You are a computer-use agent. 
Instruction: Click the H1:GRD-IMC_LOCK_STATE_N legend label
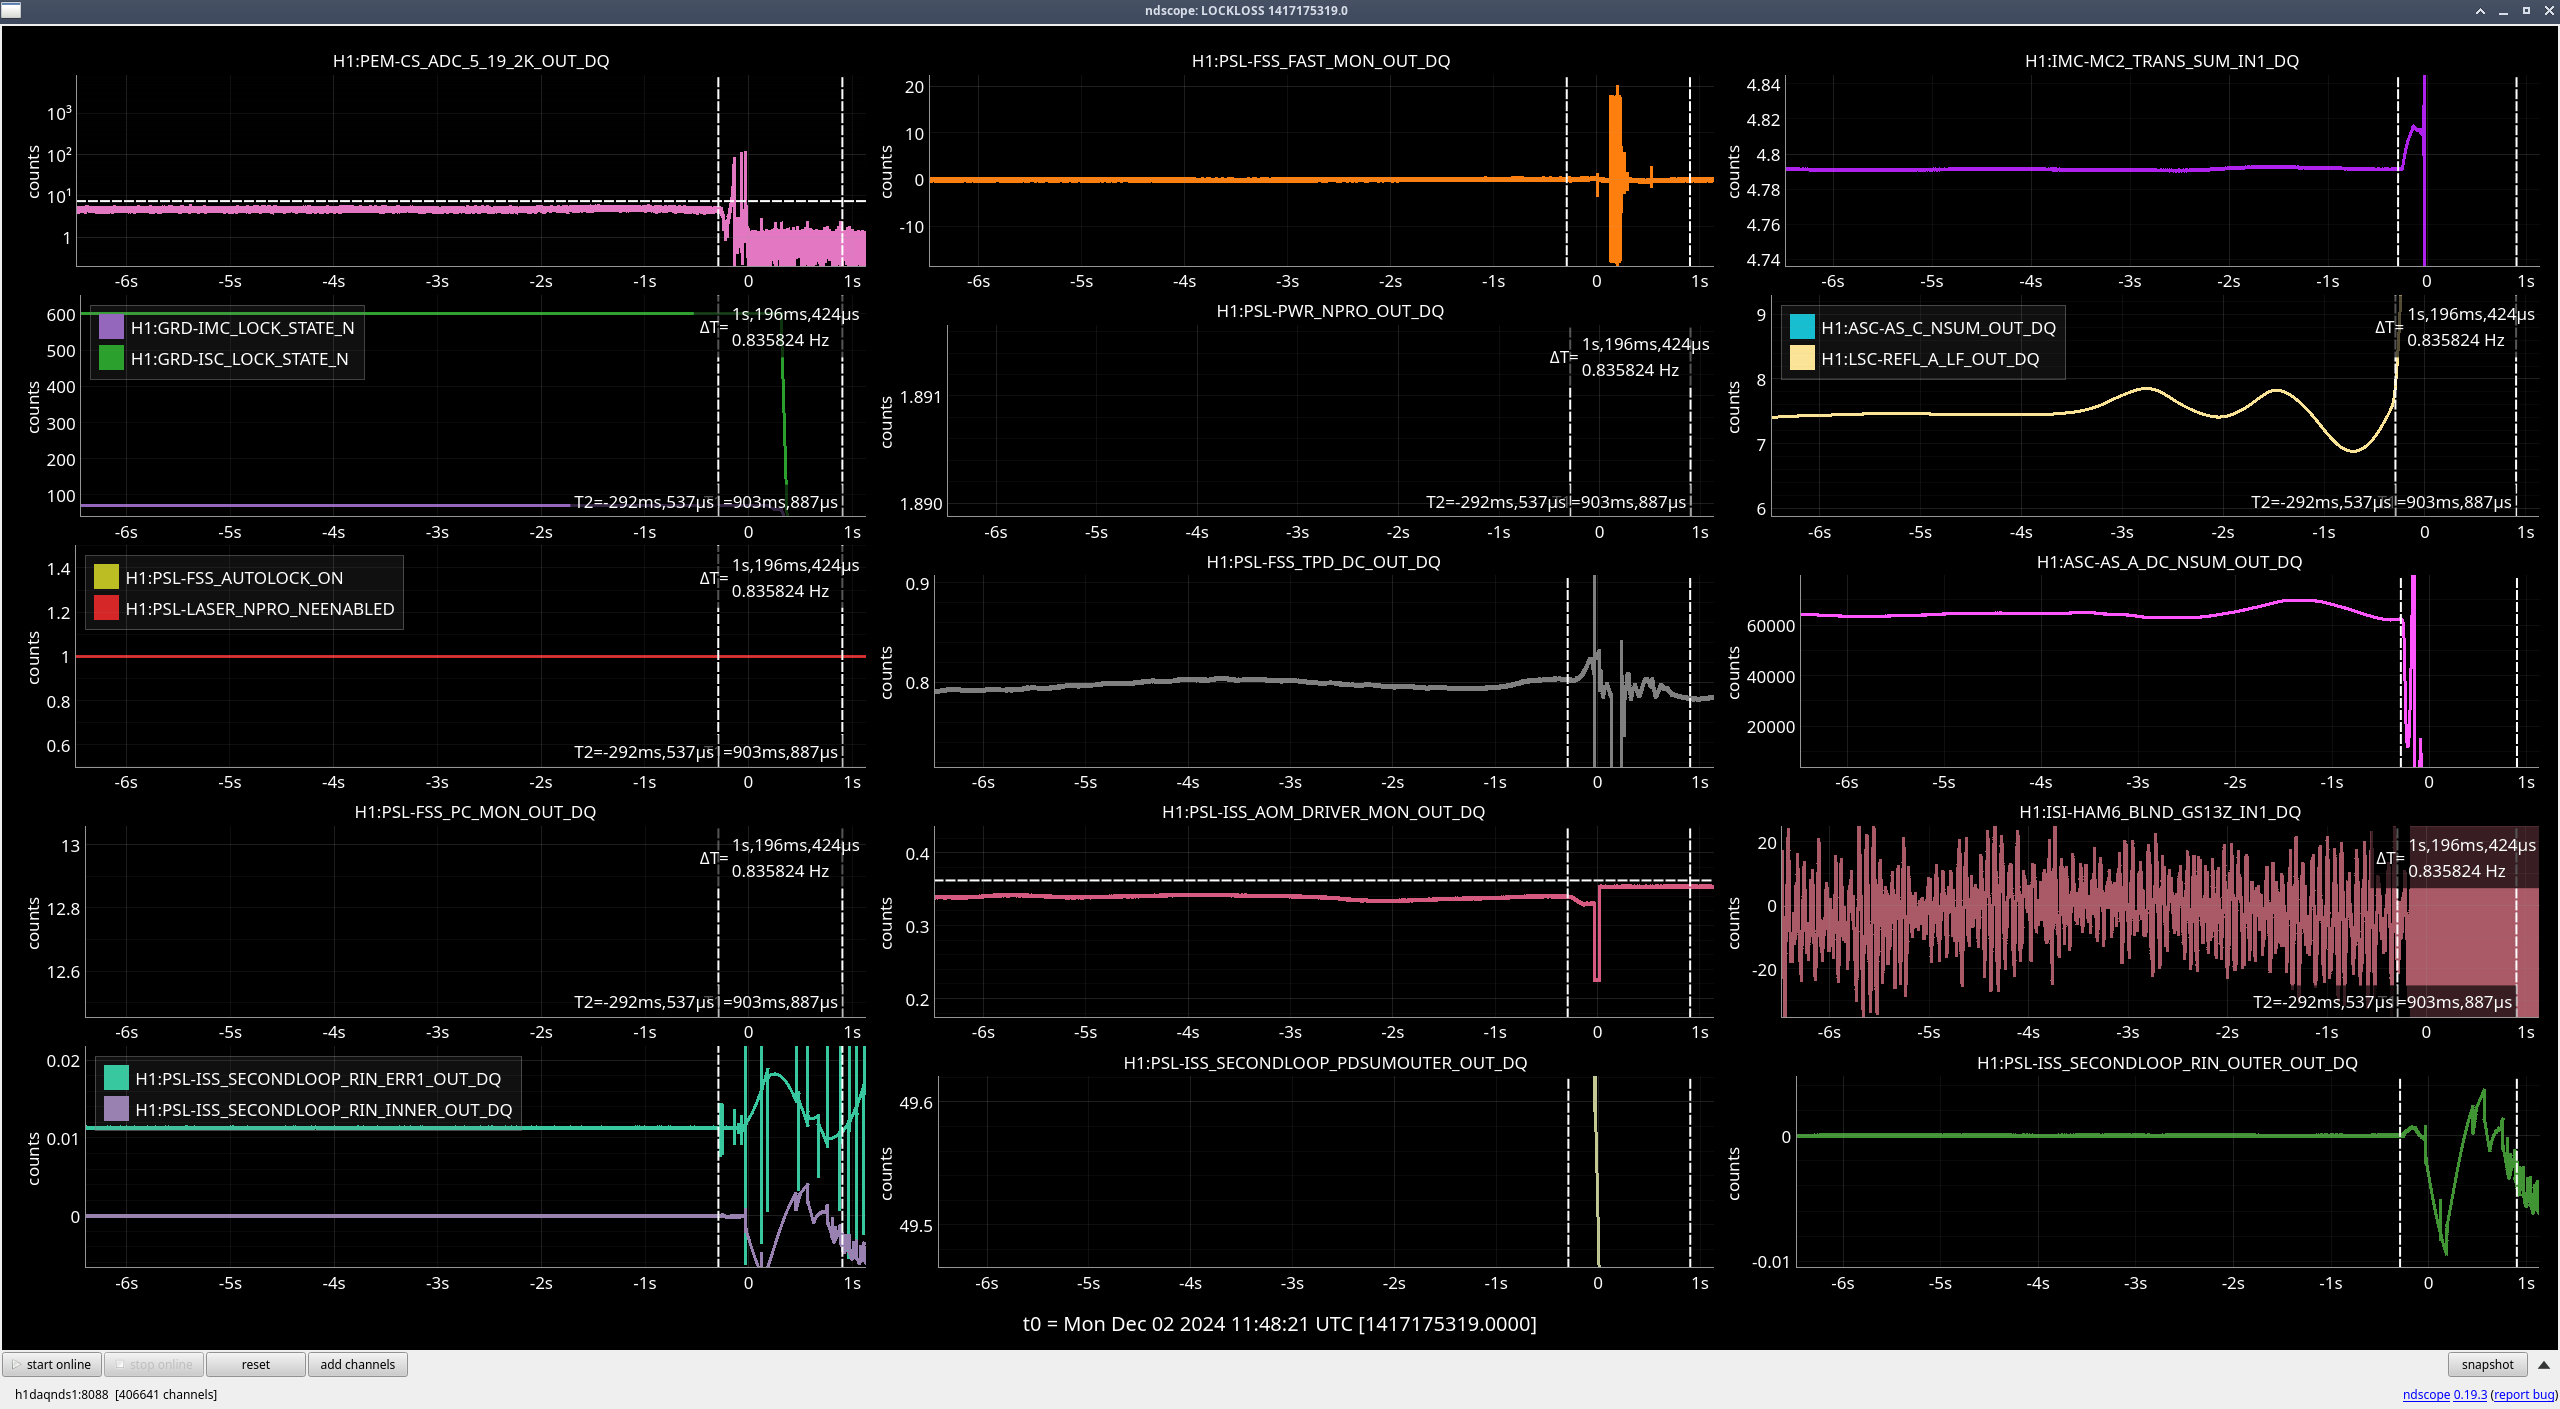[x=242, y=328]
